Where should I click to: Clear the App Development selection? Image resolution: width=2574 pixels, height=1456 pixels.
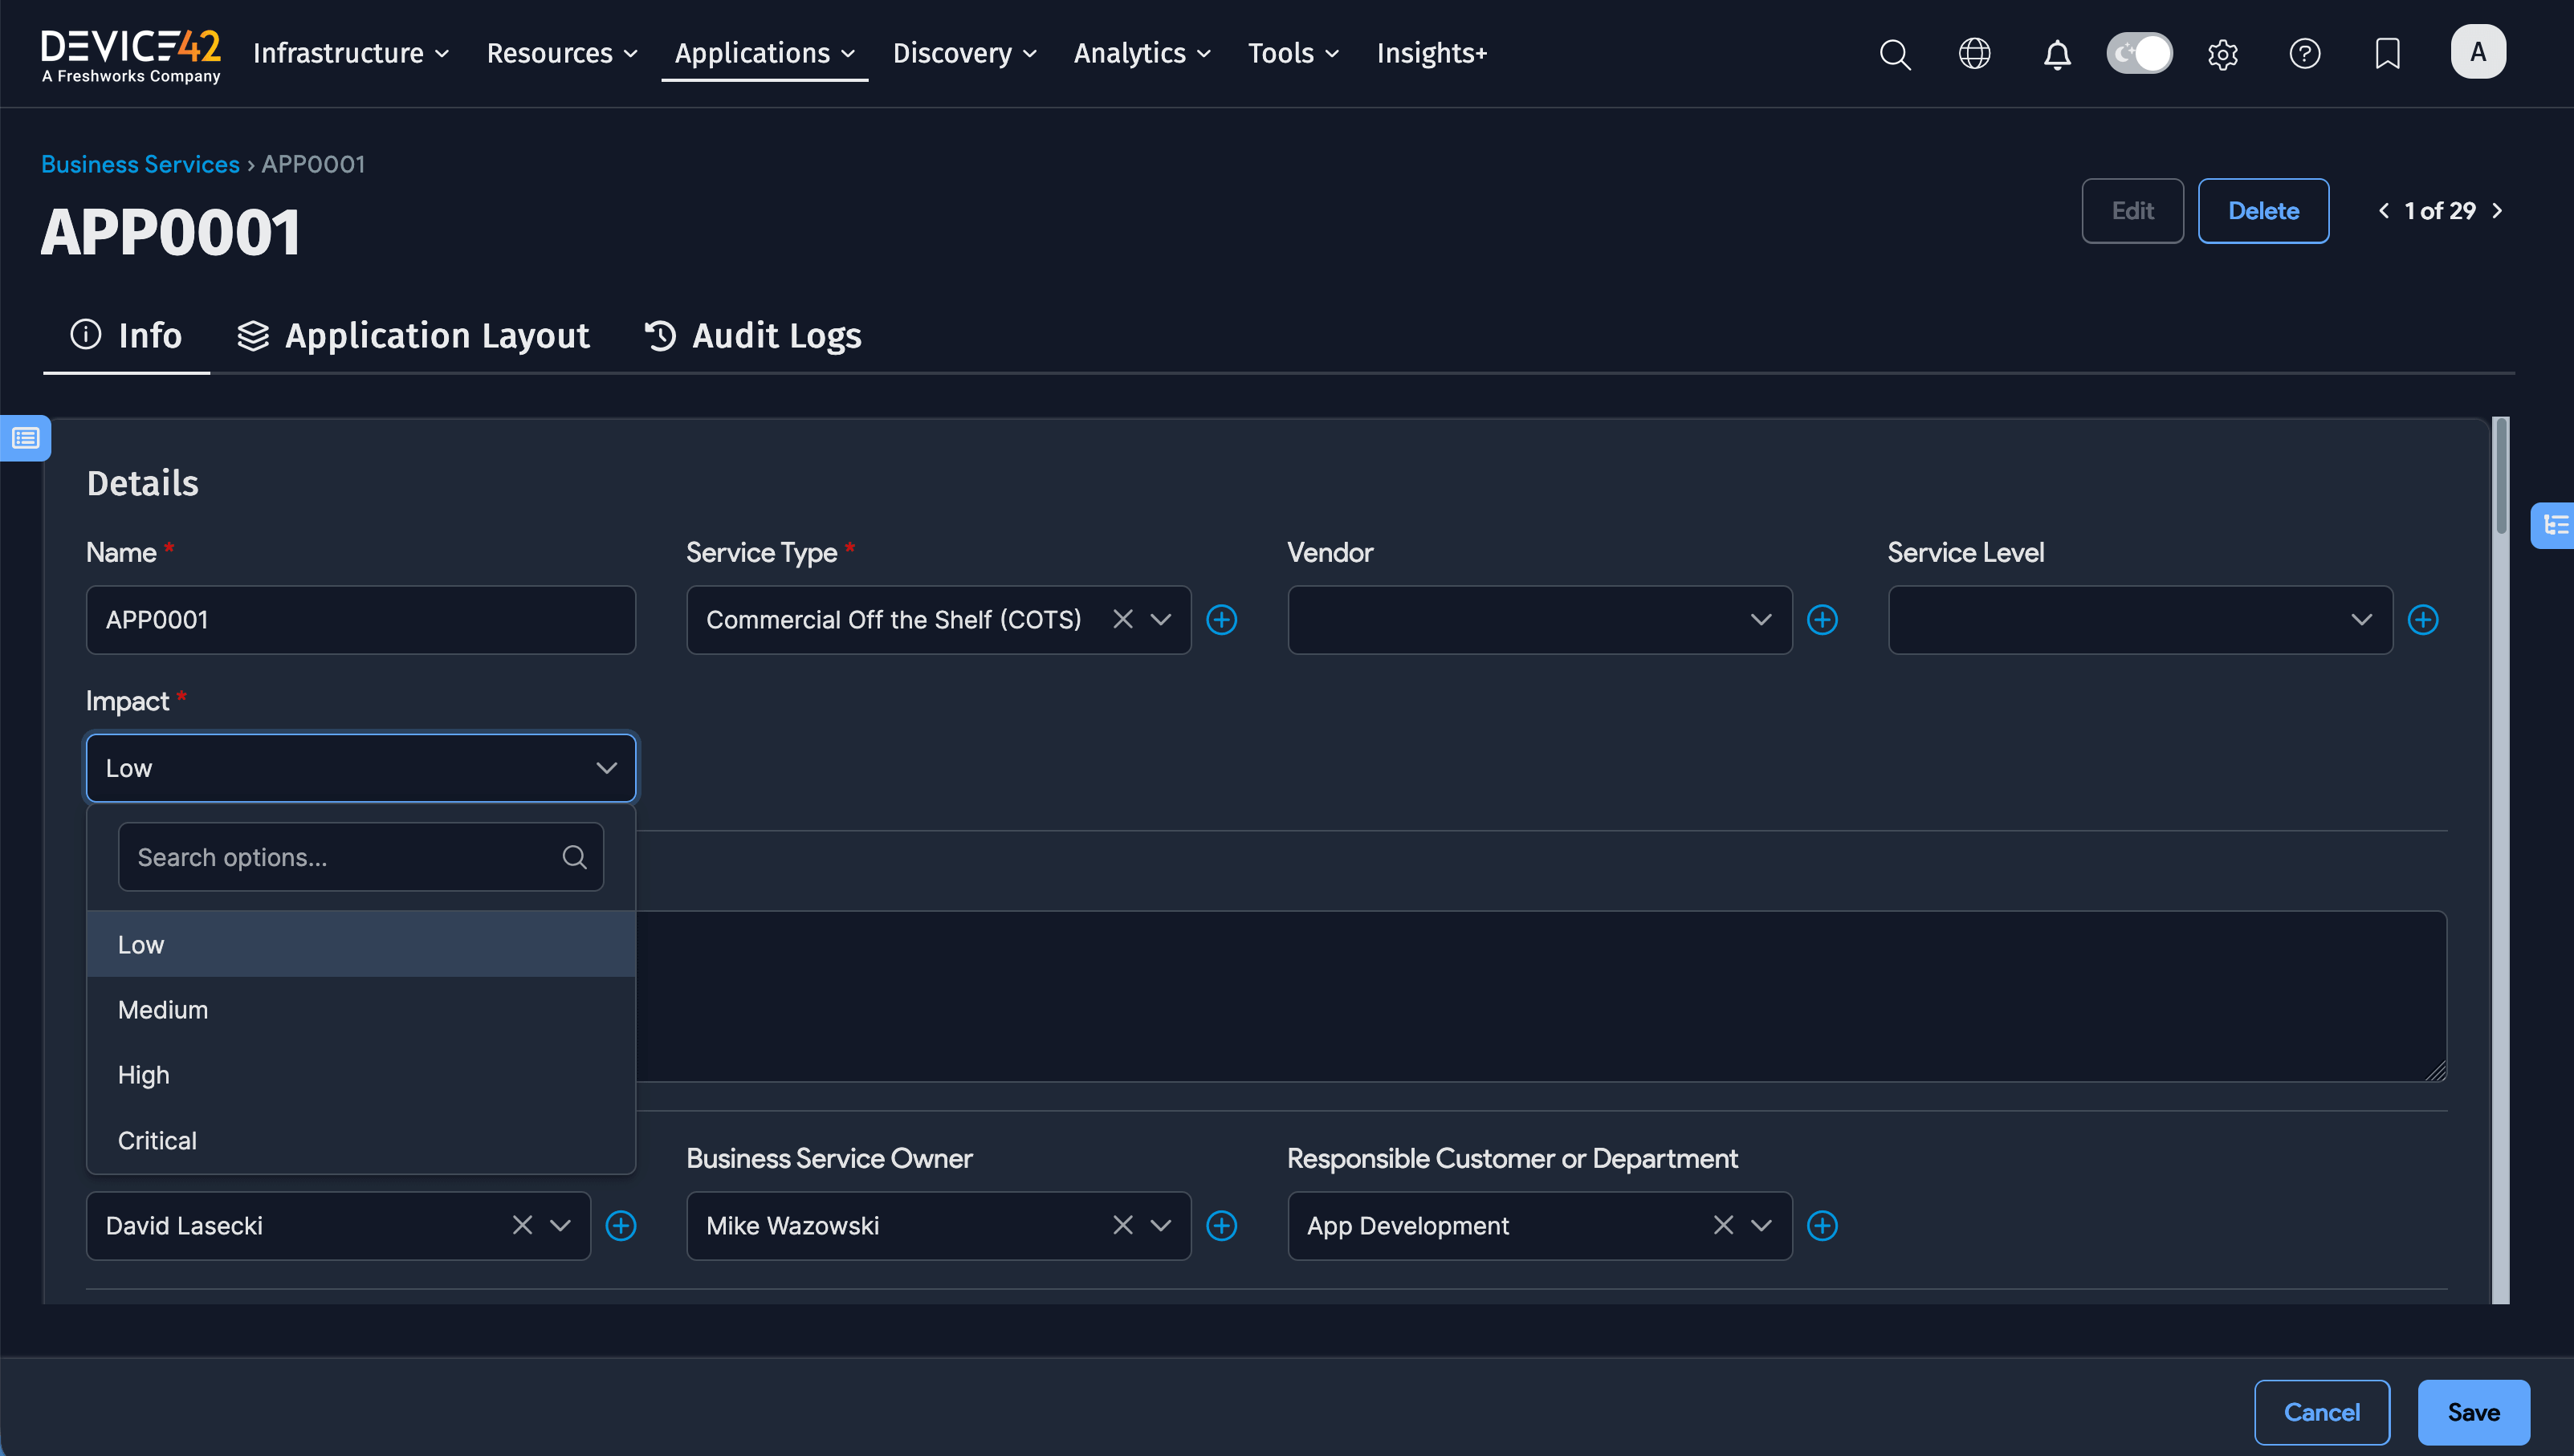[x=1723, y=1226]
